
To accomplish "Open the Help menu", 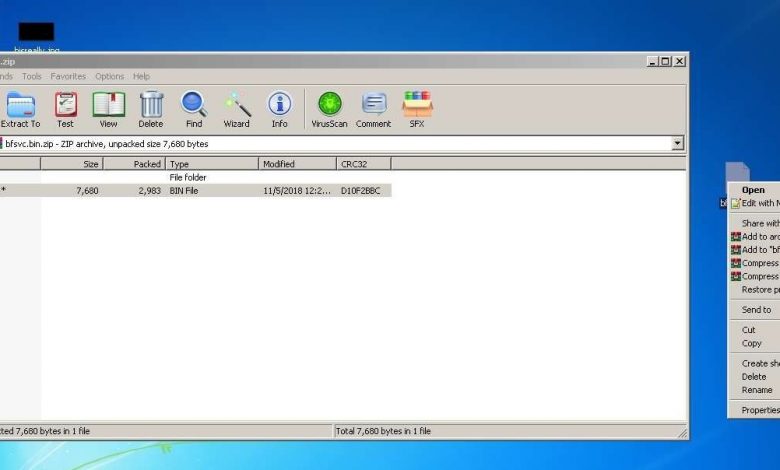I will (x=141, y=76).
